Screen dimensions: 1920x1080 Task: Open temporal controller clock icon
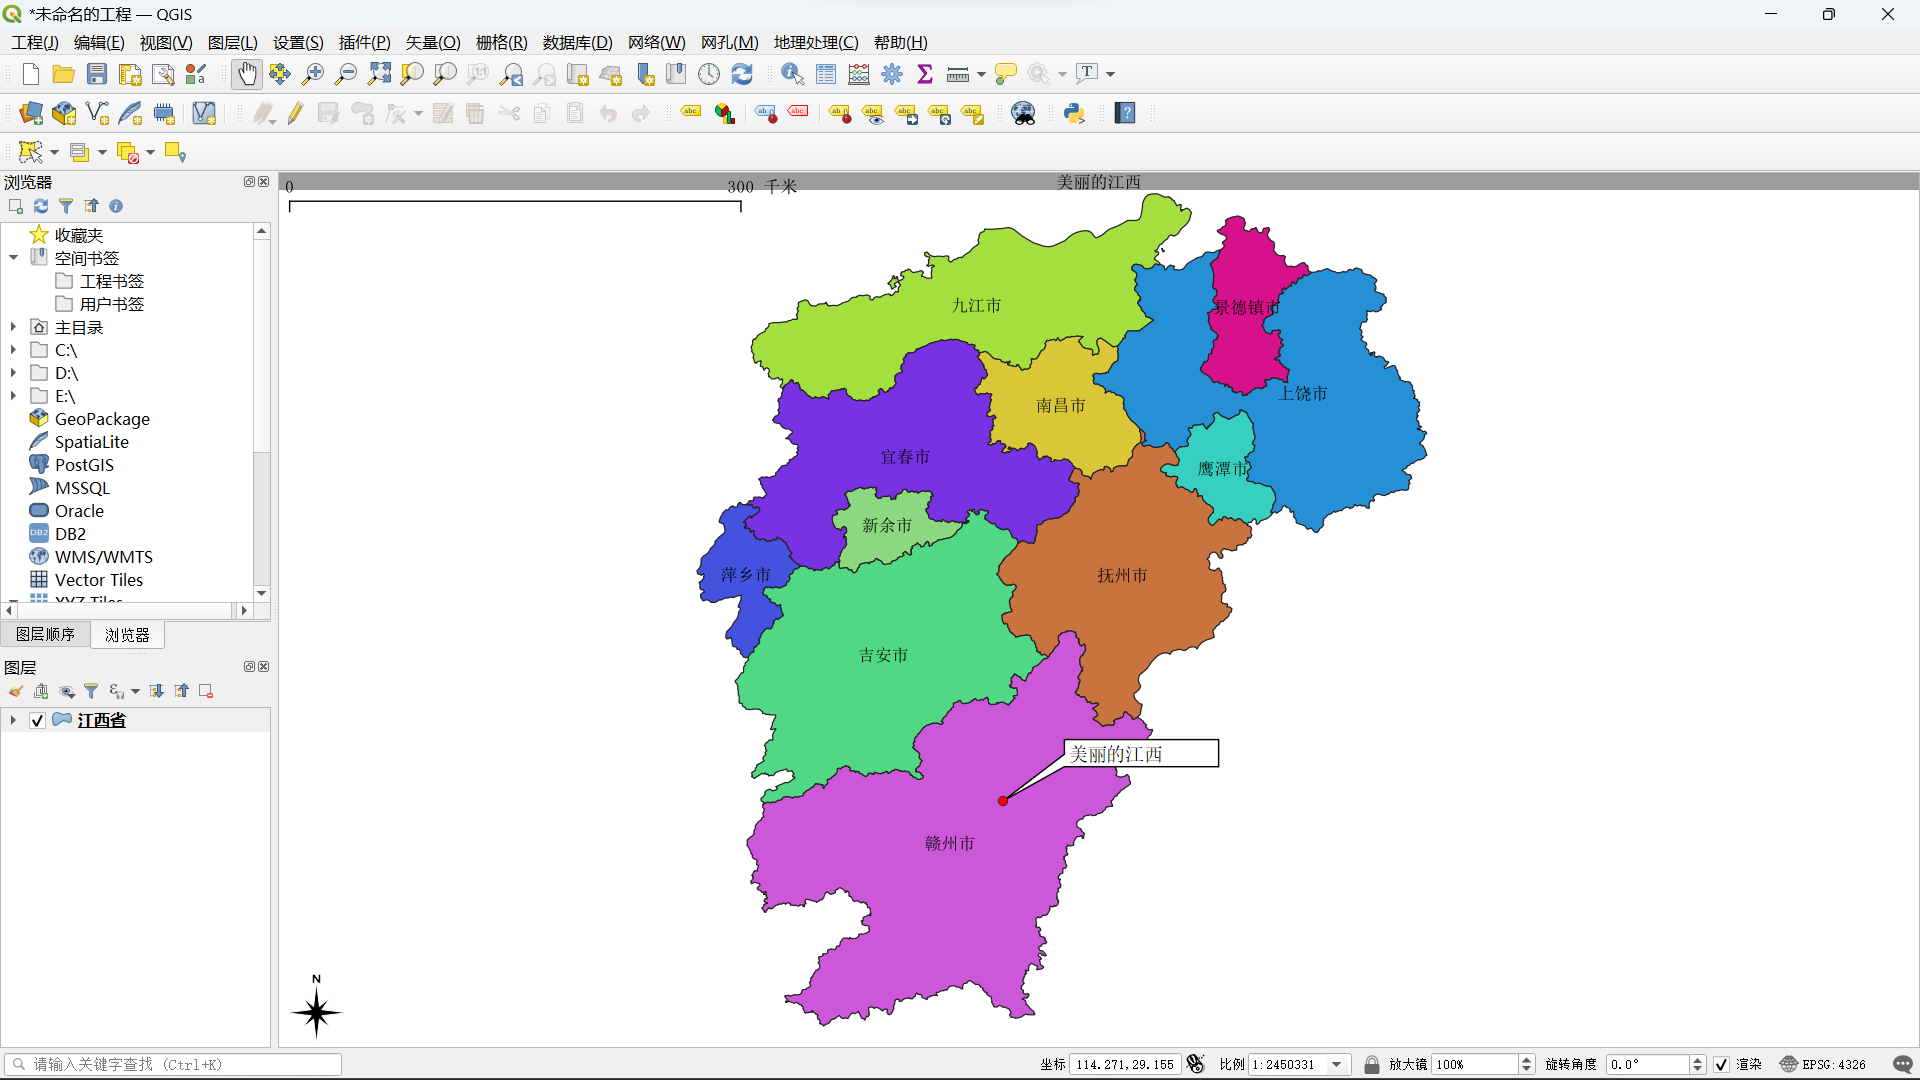coord(709,74)
